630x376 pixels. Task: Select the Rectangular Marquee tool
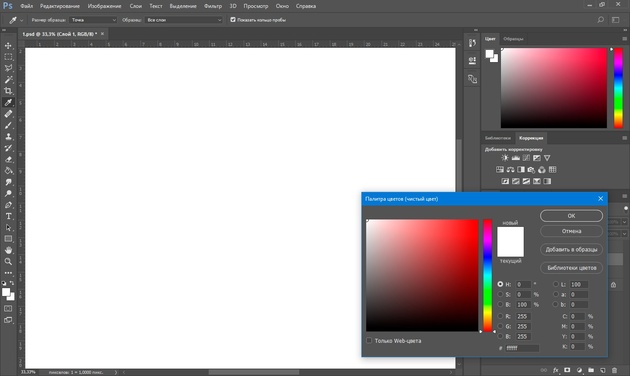click(x=8, y=57)
